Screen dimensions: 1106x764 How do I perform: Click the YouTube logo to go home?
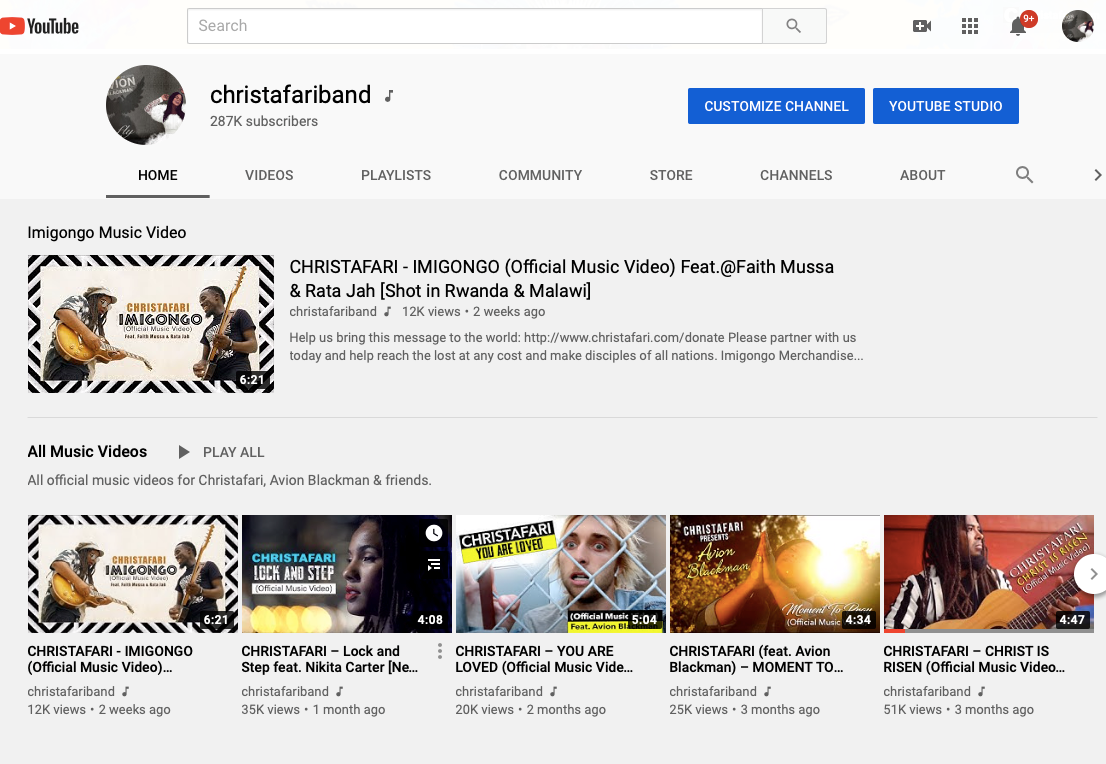point(40,26)
